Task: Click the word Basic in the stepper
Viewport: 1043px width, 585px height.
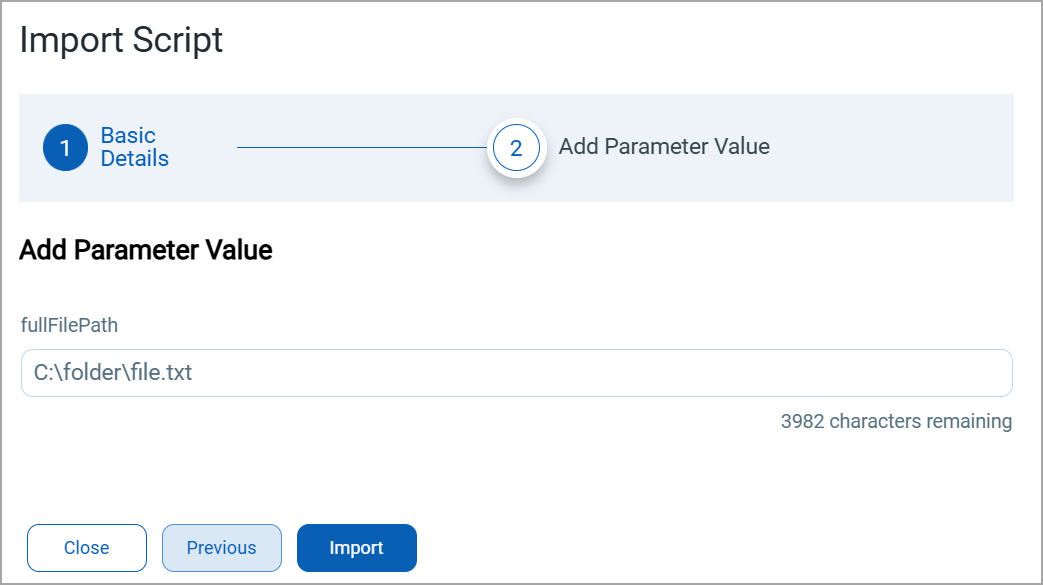Action: [x=128, y=136]
